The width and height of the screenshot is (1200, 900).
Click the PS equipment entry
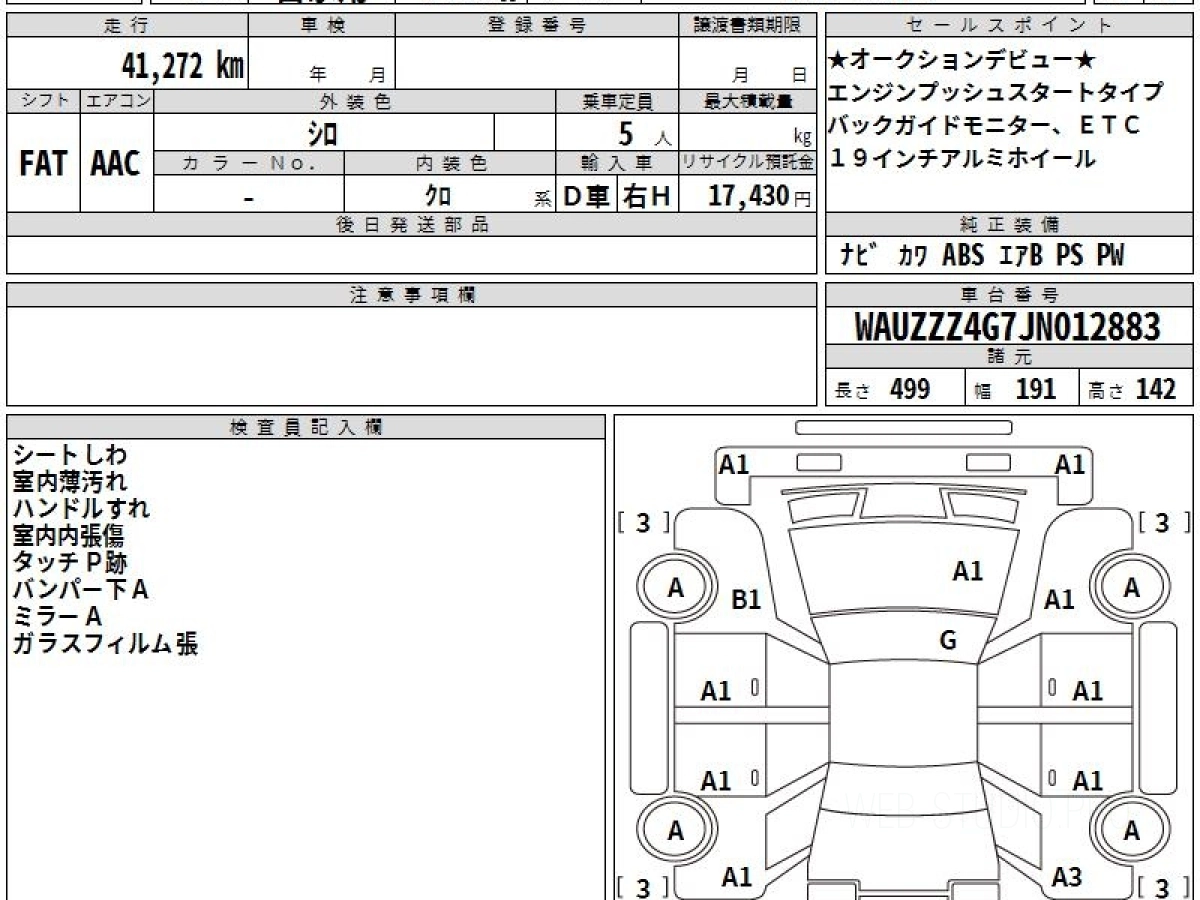[1069, 256]
